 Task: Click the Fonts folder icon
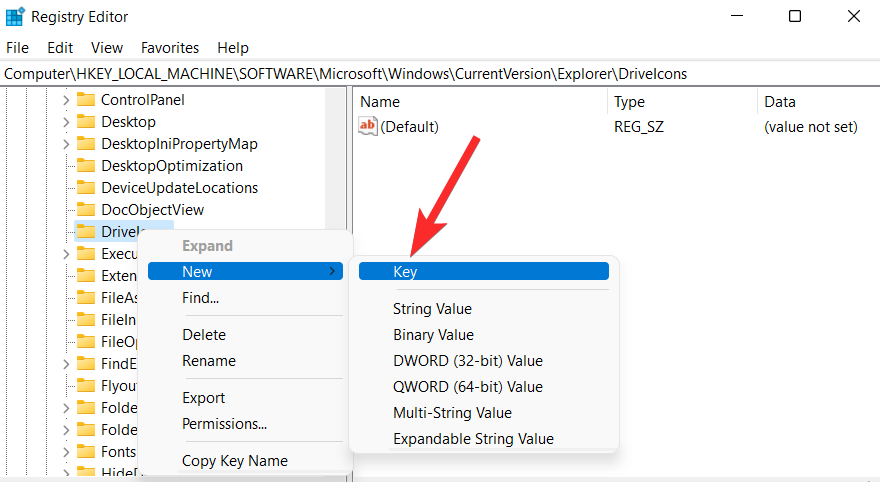click(86, 451)
